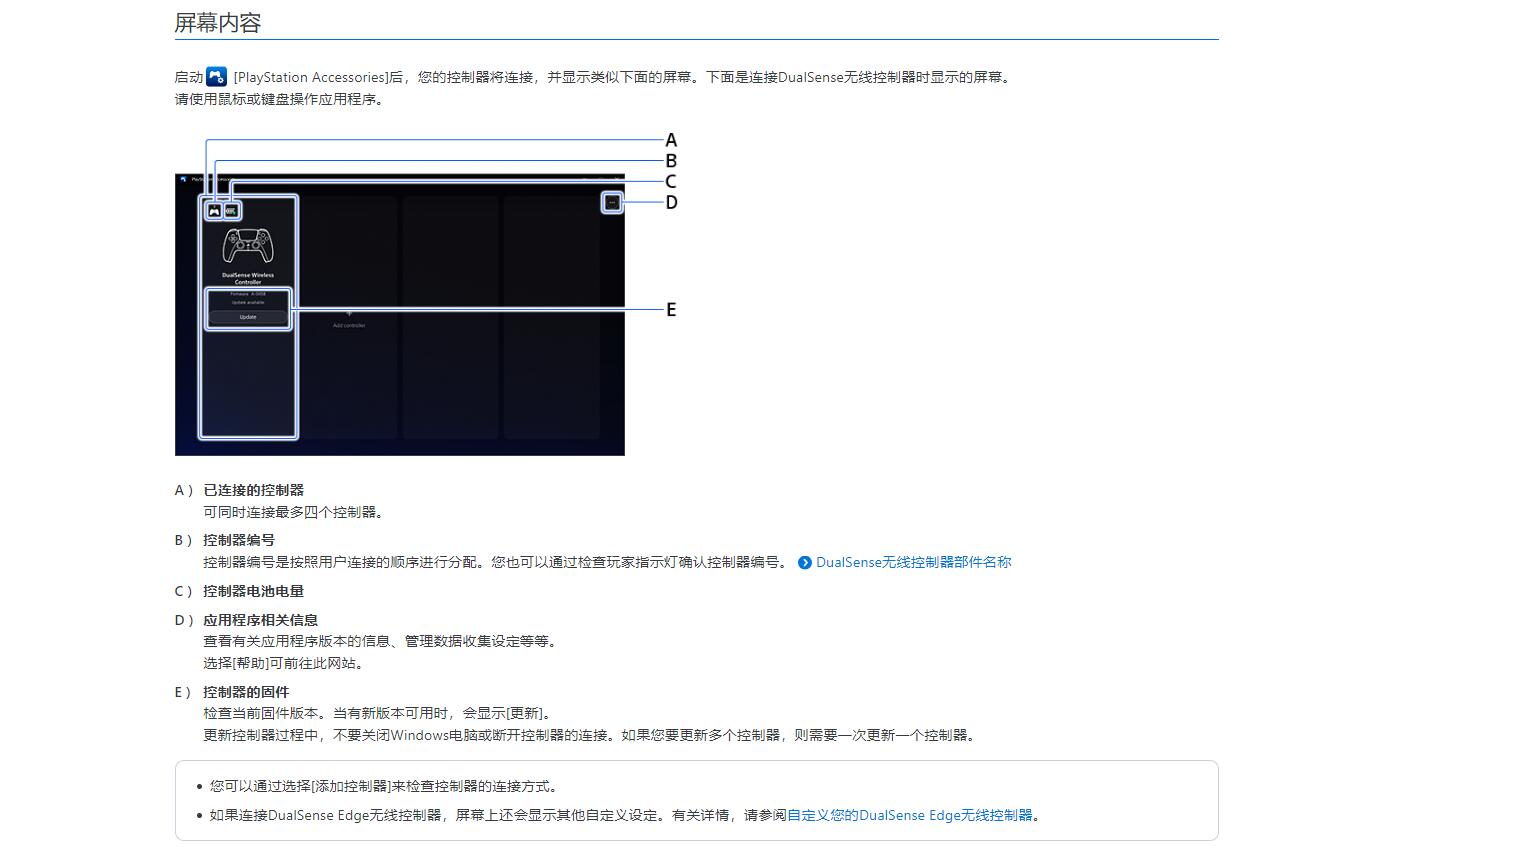Click the callout label E
This screenshot has height=863, width=1523.
point(671,310)
